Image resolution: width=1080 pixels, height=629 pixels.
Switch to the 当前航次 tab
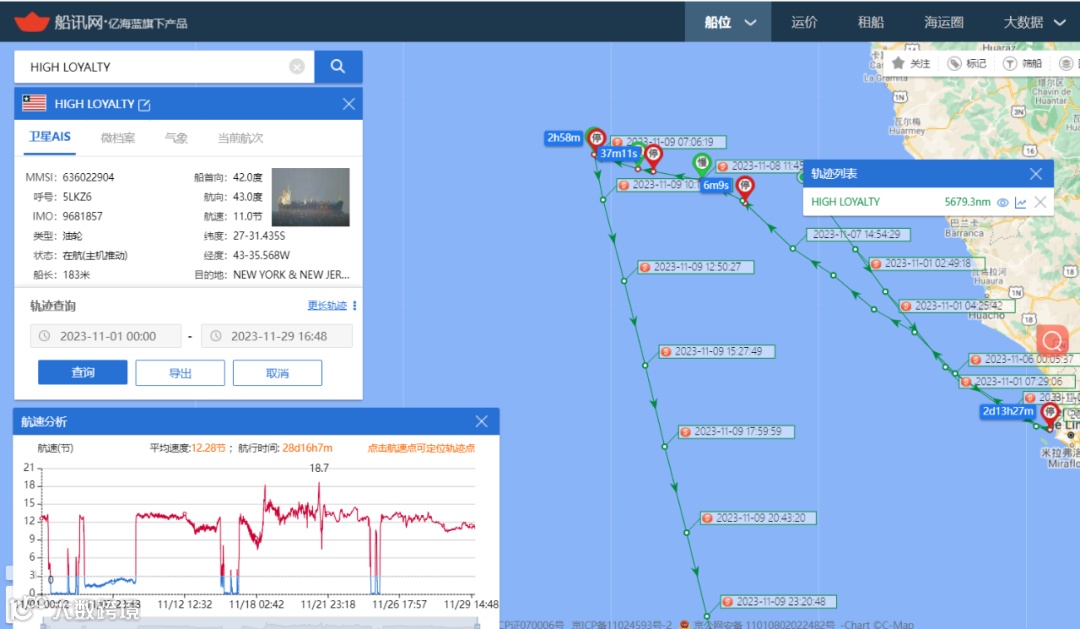click(240, 138)
